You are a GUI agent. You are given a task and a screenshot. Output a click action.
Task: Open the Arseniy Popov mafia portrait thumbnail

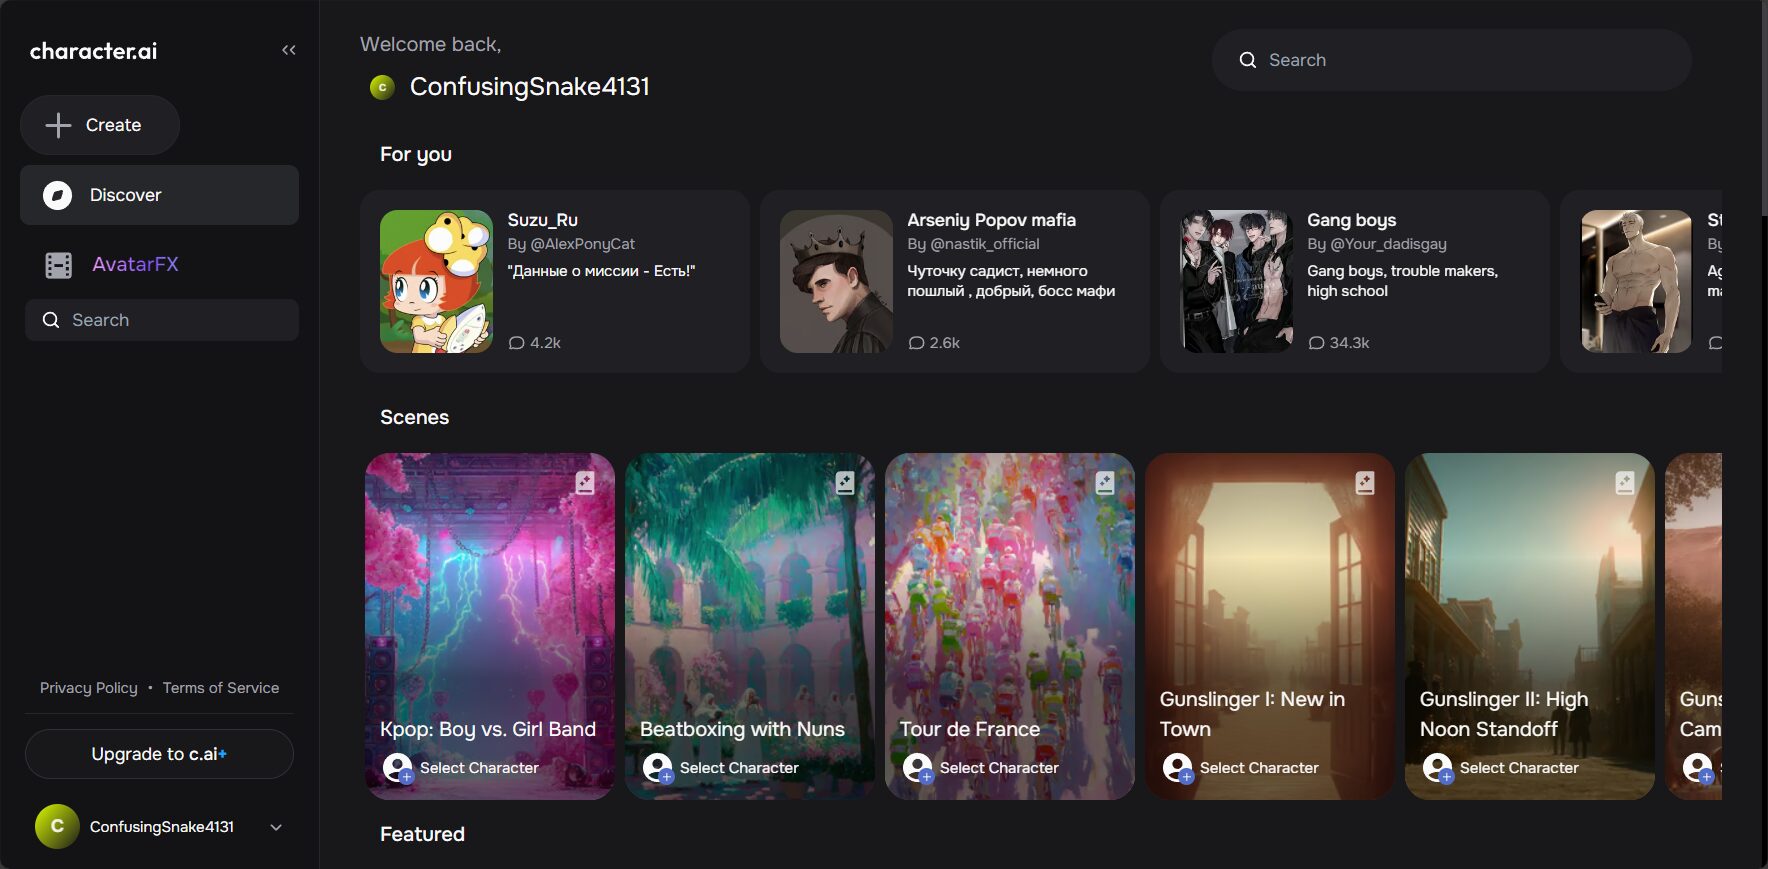pos(836,281)
